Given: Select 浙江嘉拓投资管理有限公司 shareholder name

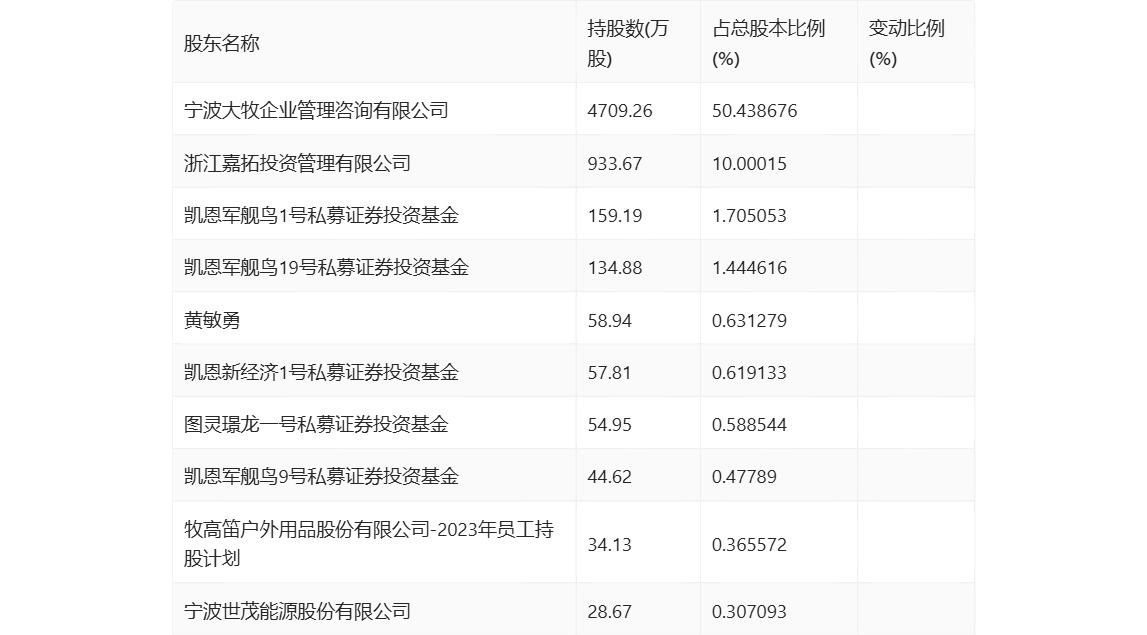Looking at the screenshot, I should coord(297,163).
